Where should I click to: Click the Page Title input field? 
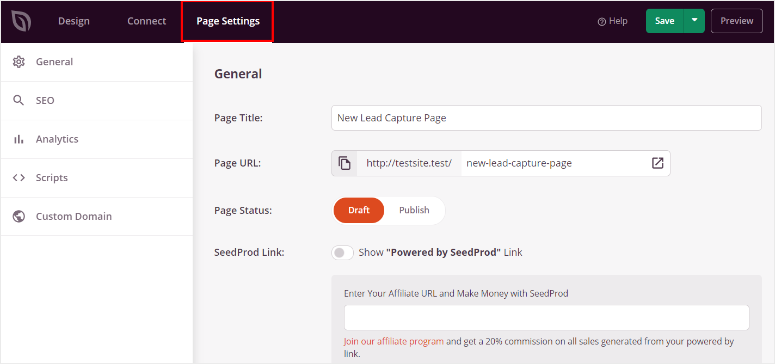point(546,118)
